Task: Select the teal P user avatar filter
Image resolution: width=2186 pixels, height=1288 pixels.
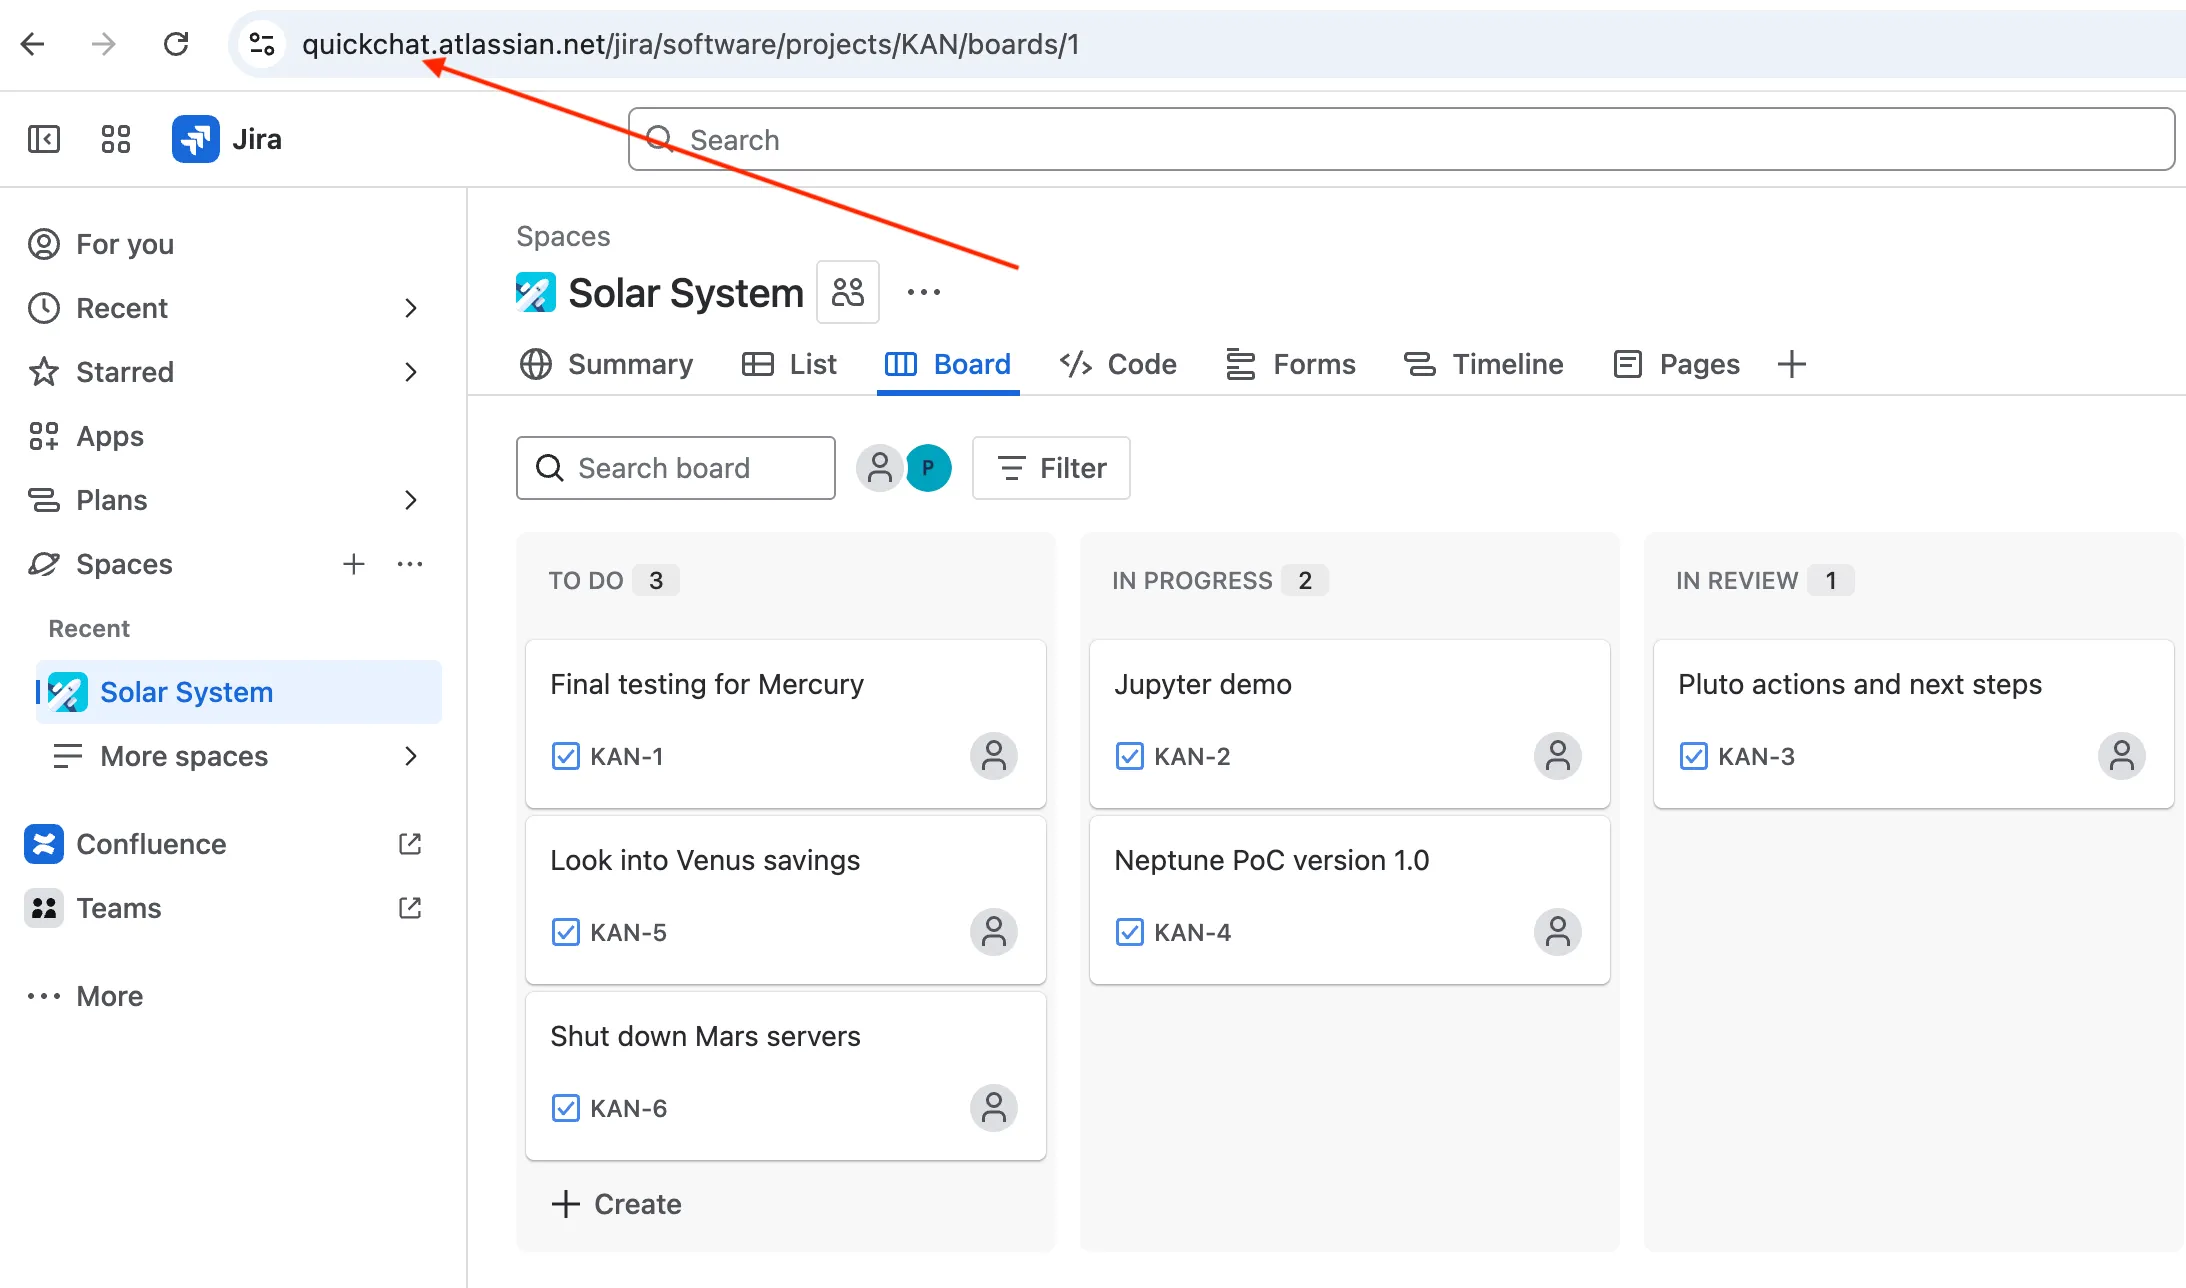Action: point(928,468)
